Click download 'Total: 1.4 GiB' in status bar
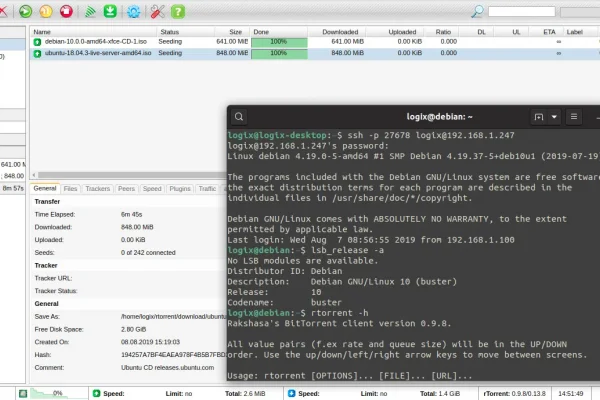This screenshot has height=400, width=600. tap(440, 393)
